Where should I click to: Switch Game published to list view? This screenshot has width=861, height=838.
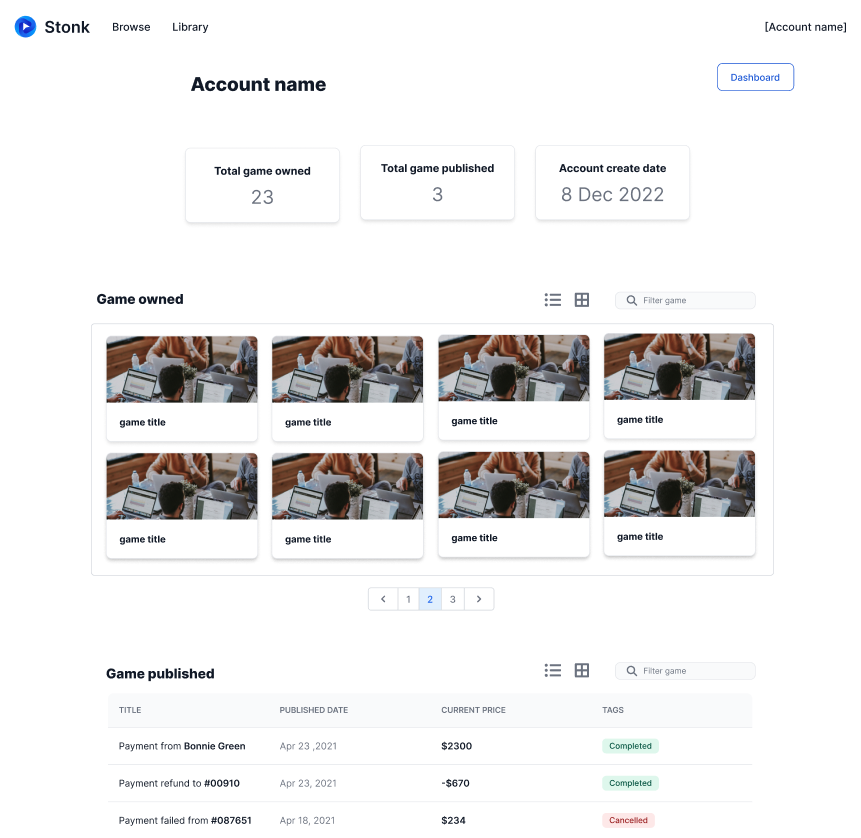553,671
